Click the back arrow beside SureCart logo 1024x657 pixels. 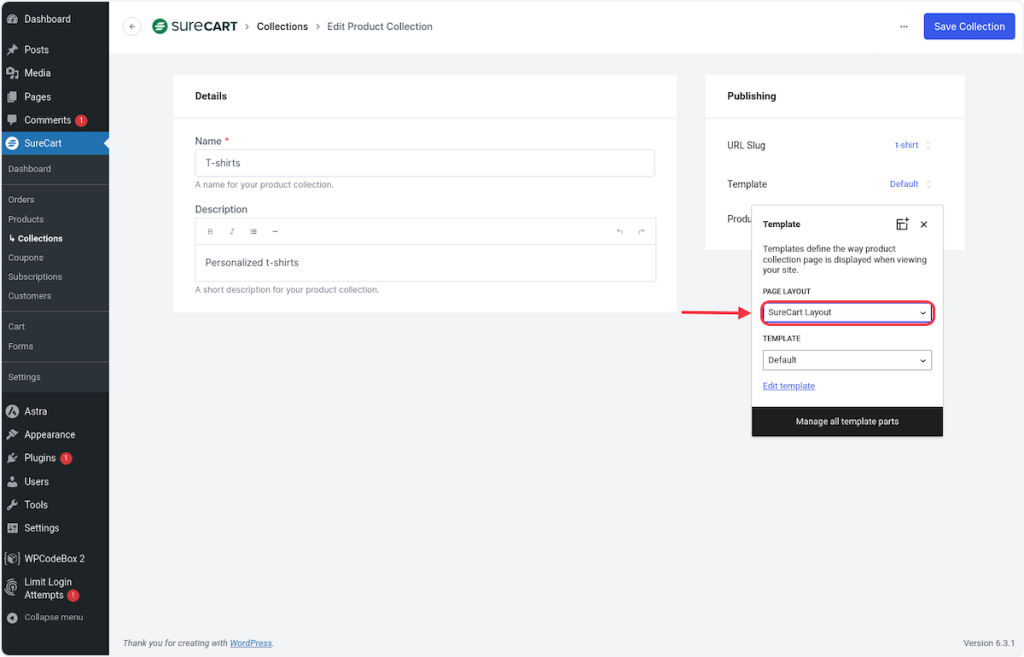132,27
